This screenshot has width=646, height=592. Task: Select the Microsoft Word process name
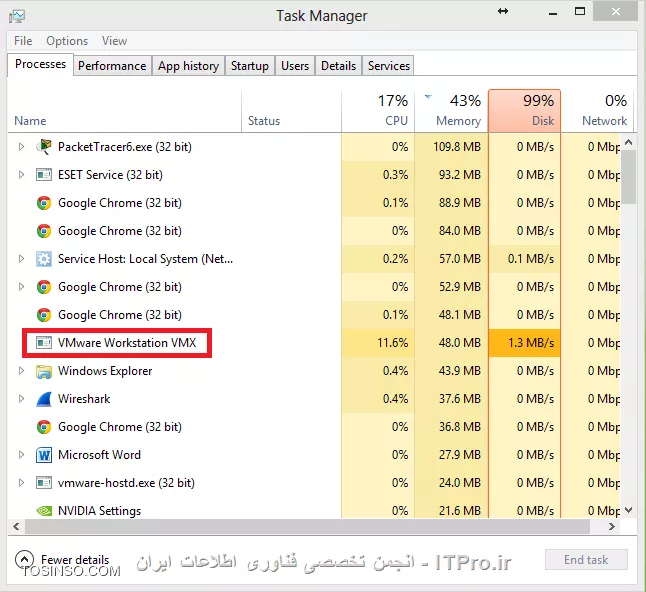(x=99, y=455)
